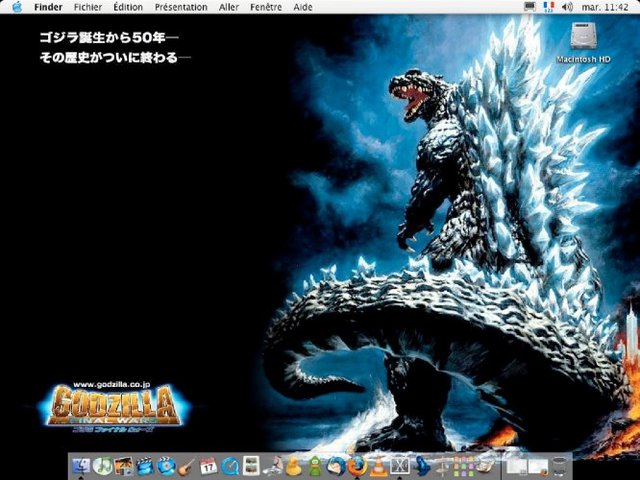Open the Aide menu
Screen dimensions: 640x480
pyautogui.click(x=303, y=7)
